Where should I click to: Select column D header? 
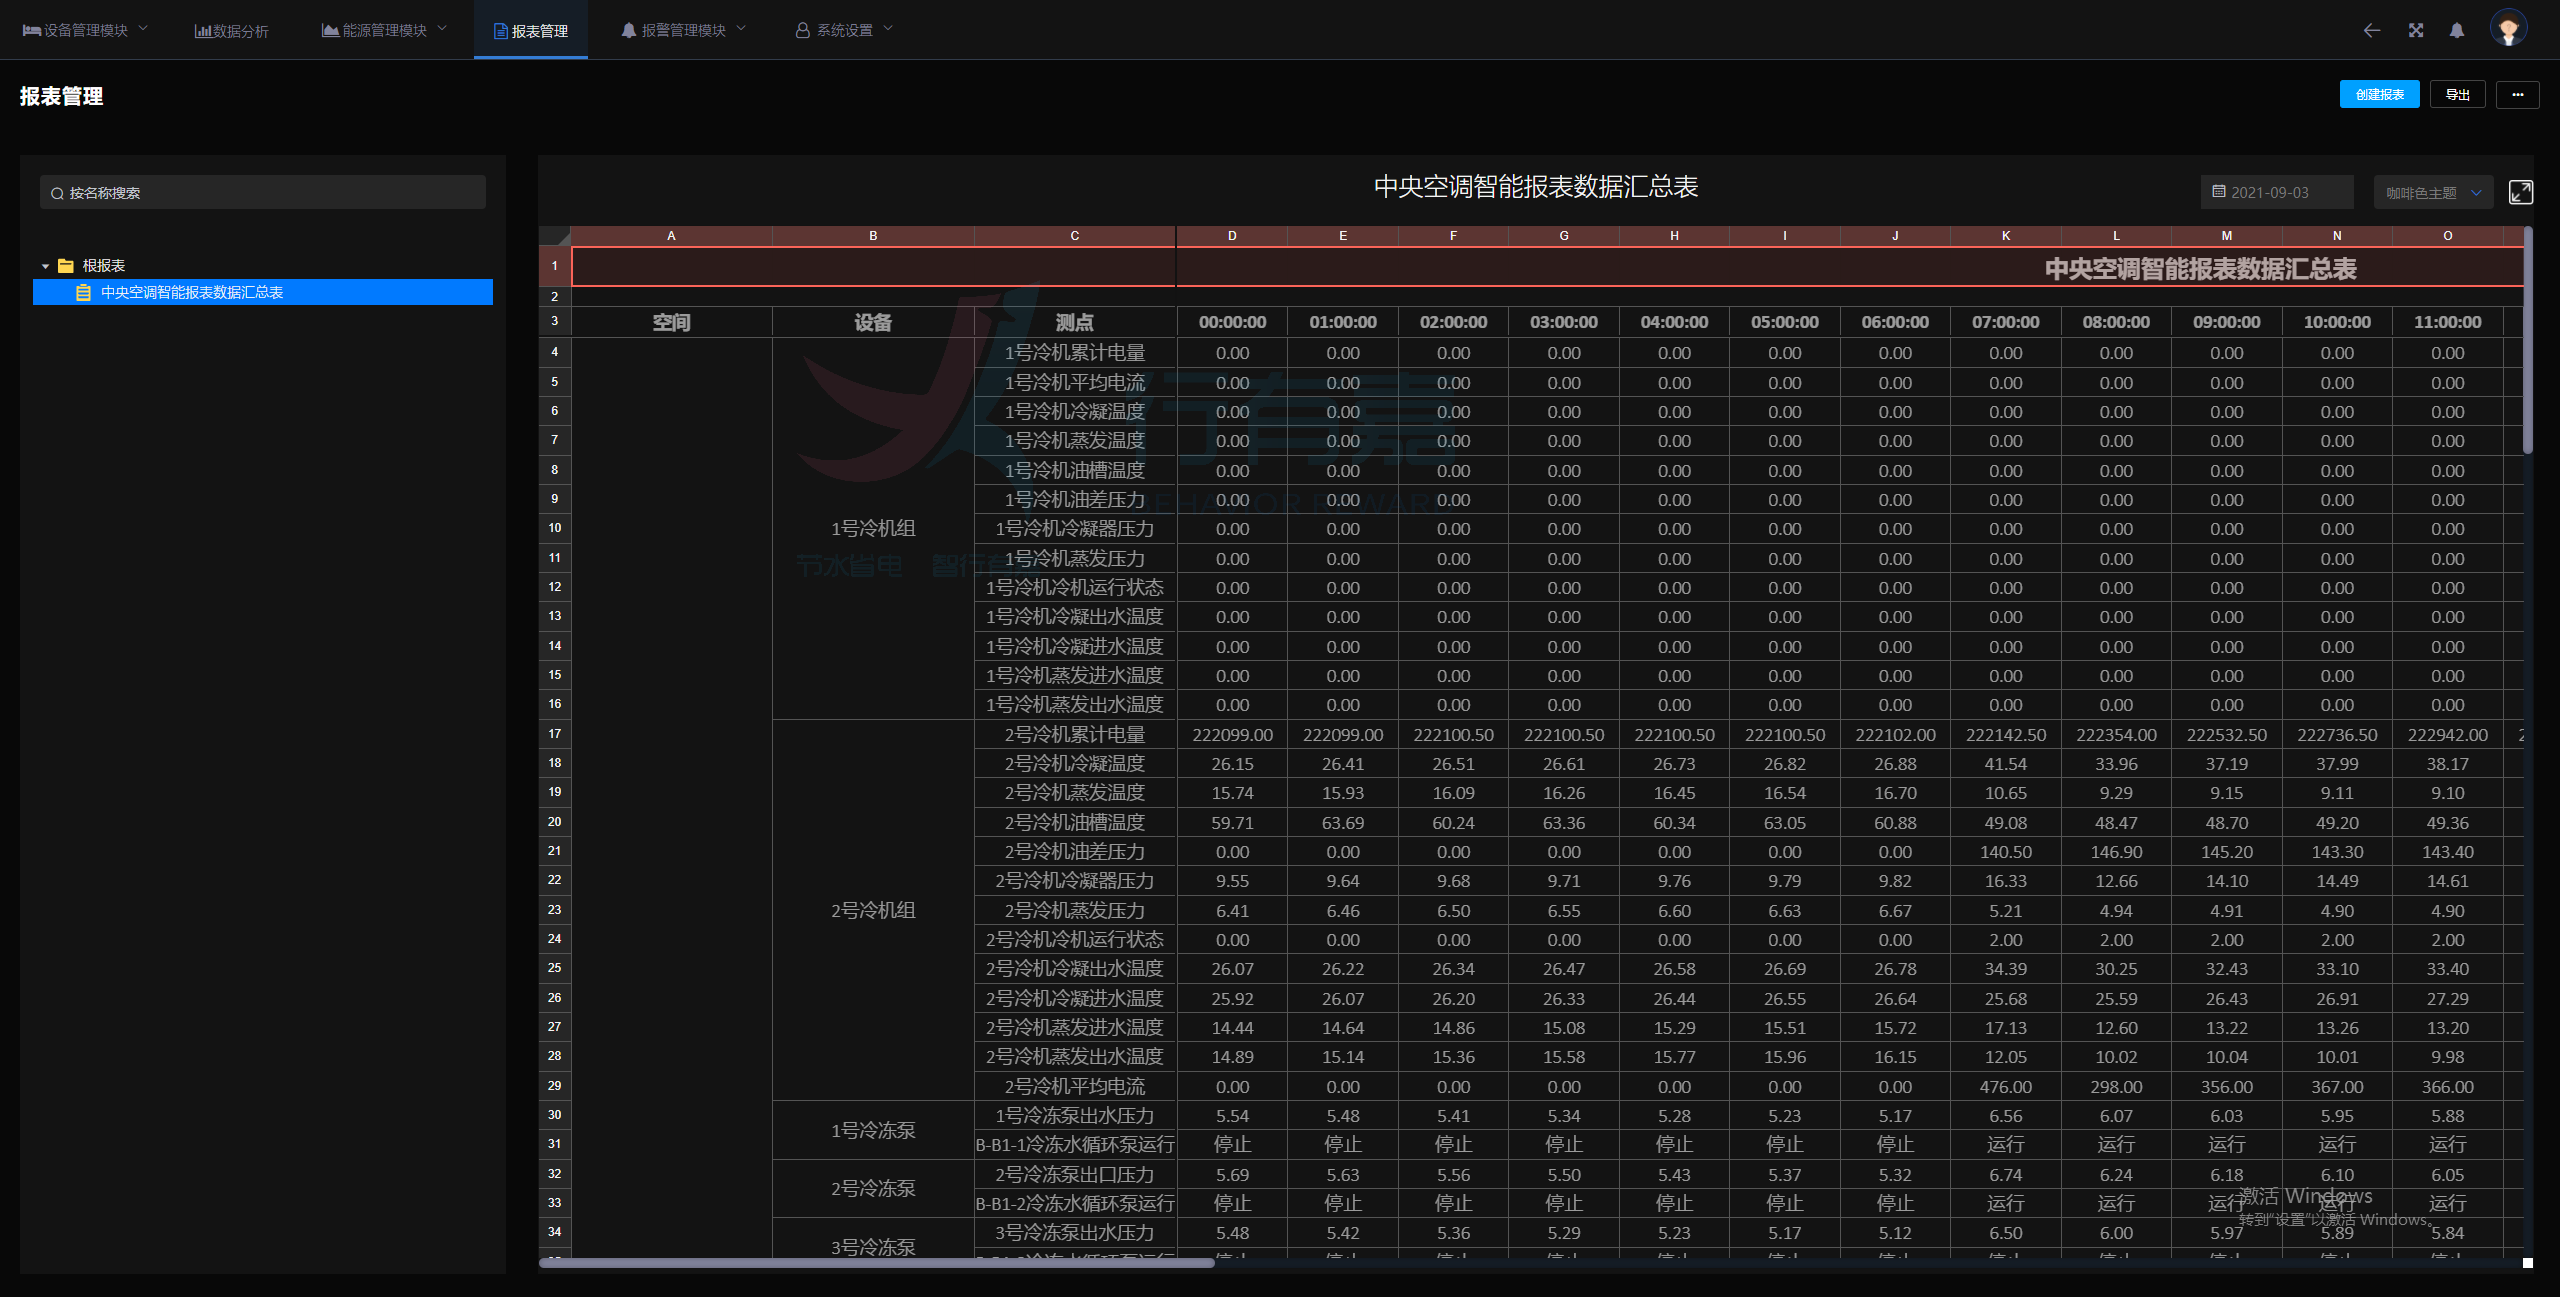click(x=1232, y=236)
